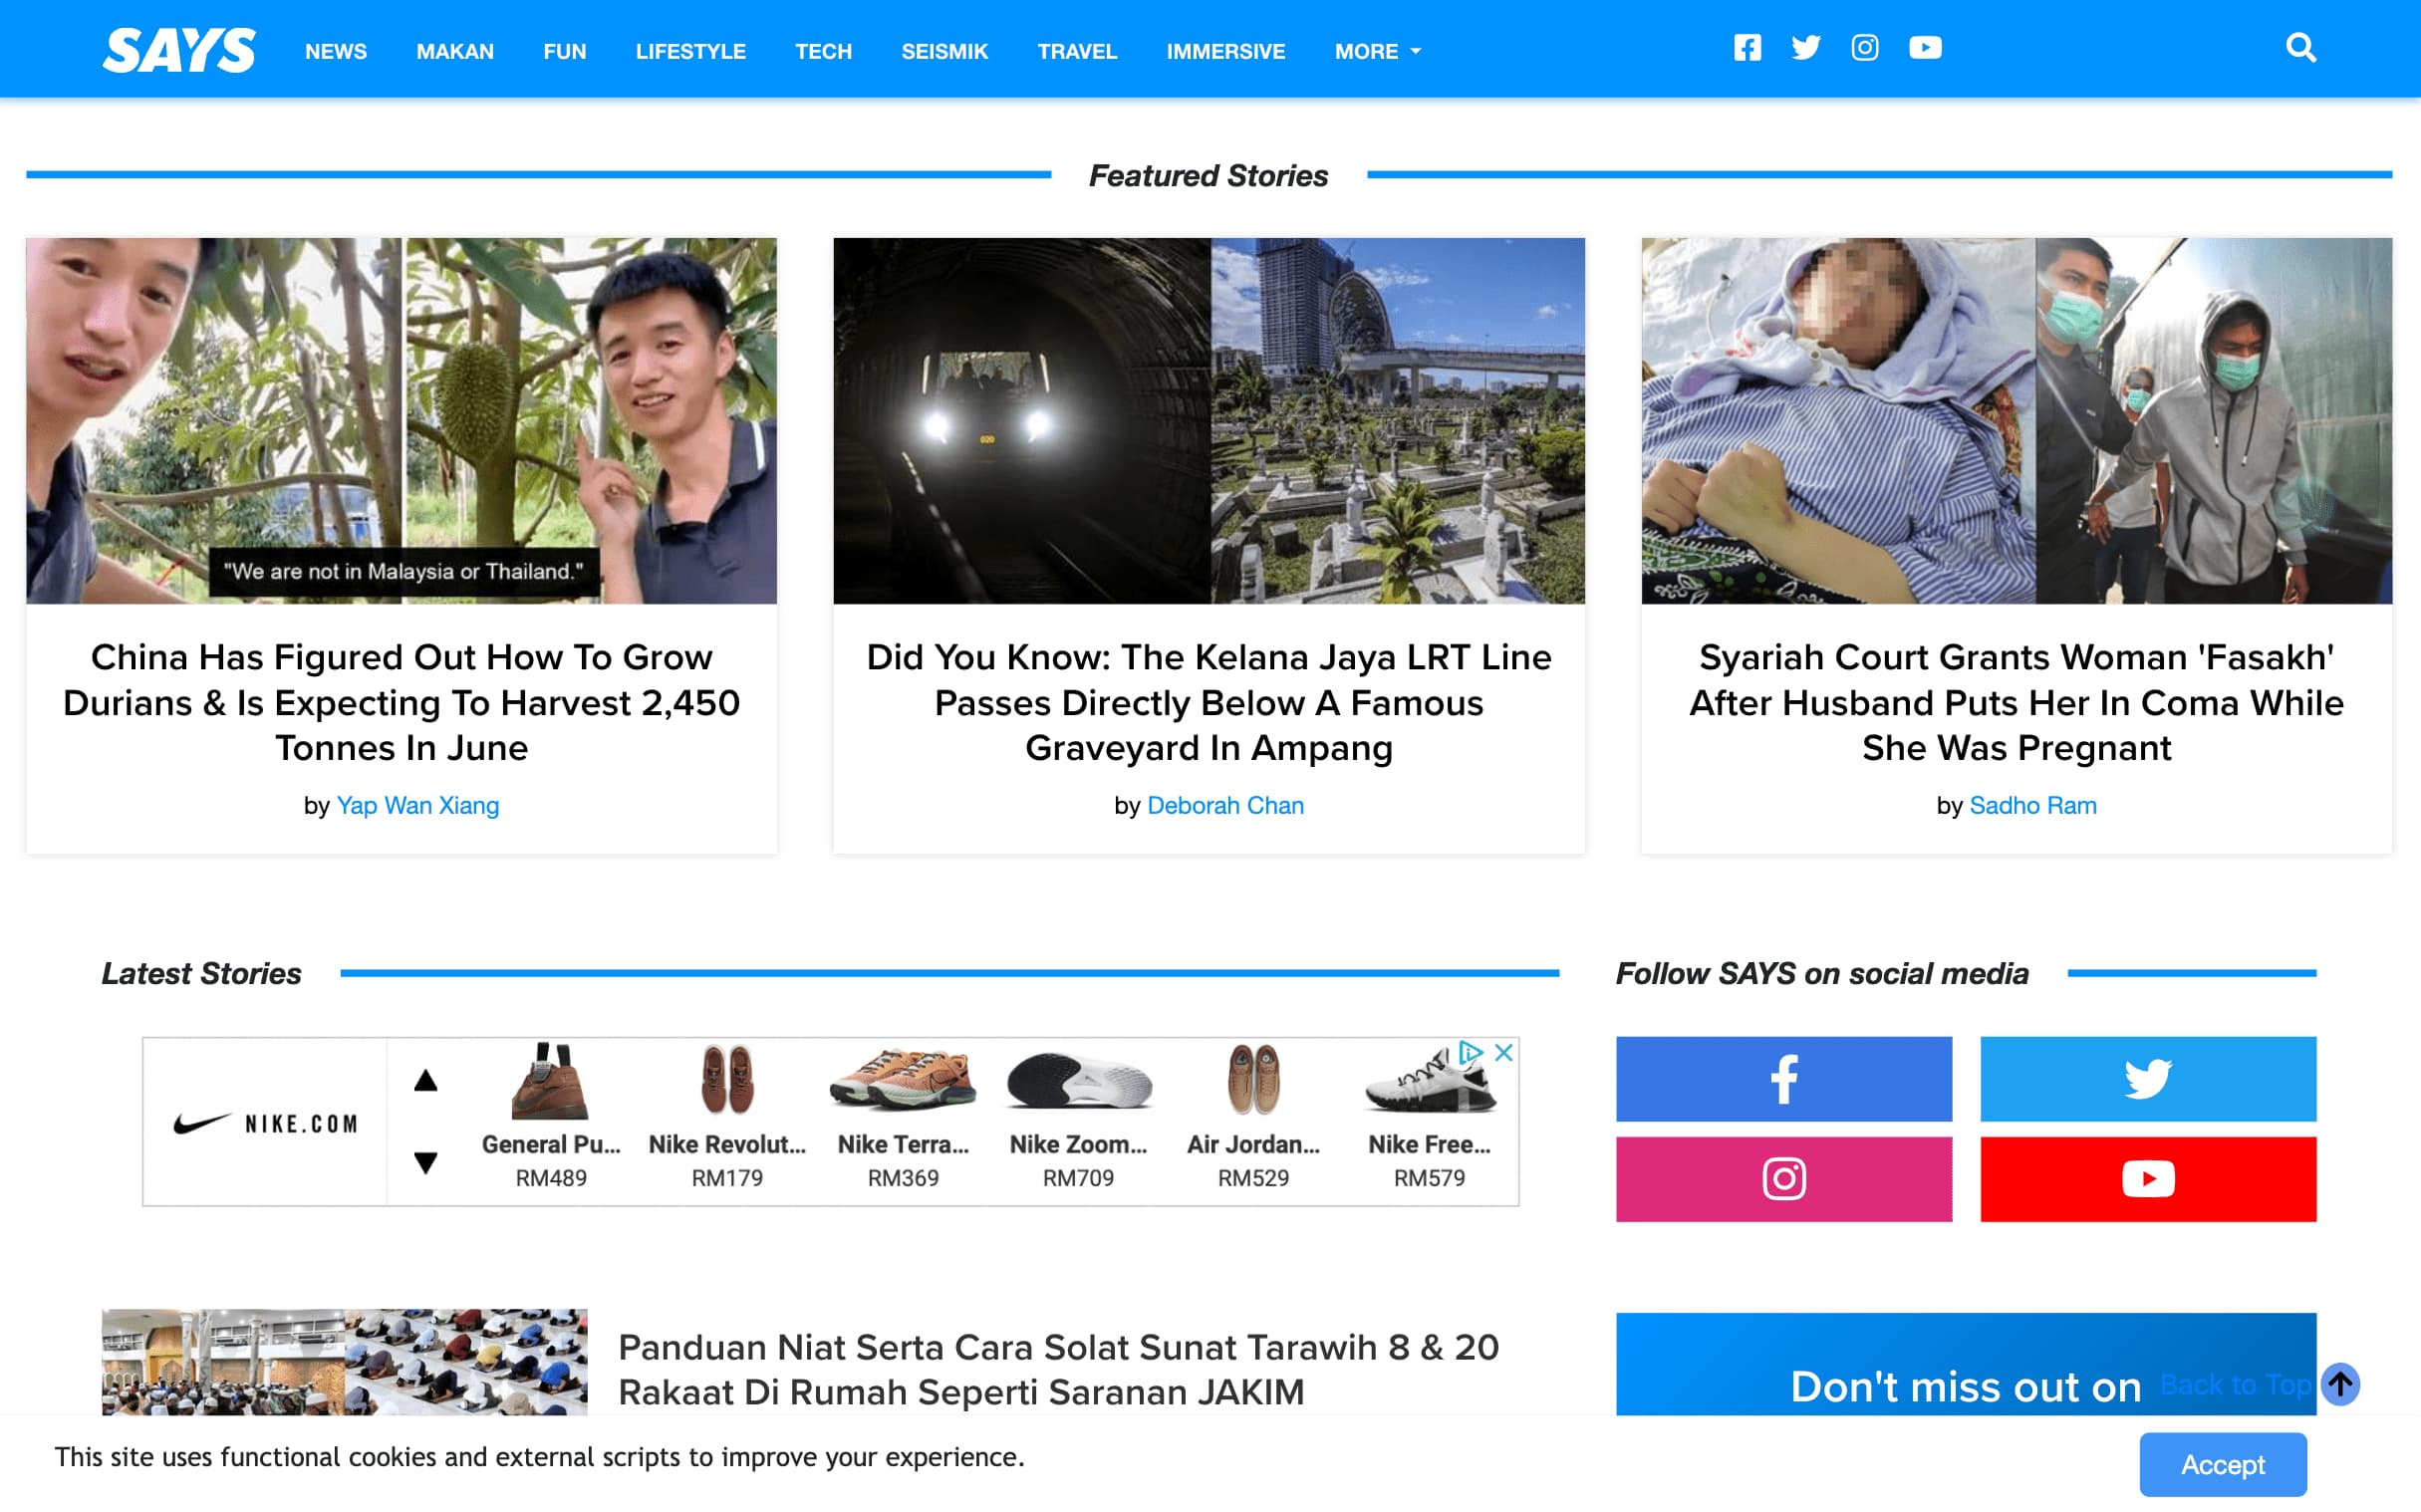The width and height of the screenshot is (2421, 1512).
Task: Open the Instagram icon in the header
Action: tap(1865, 48)
